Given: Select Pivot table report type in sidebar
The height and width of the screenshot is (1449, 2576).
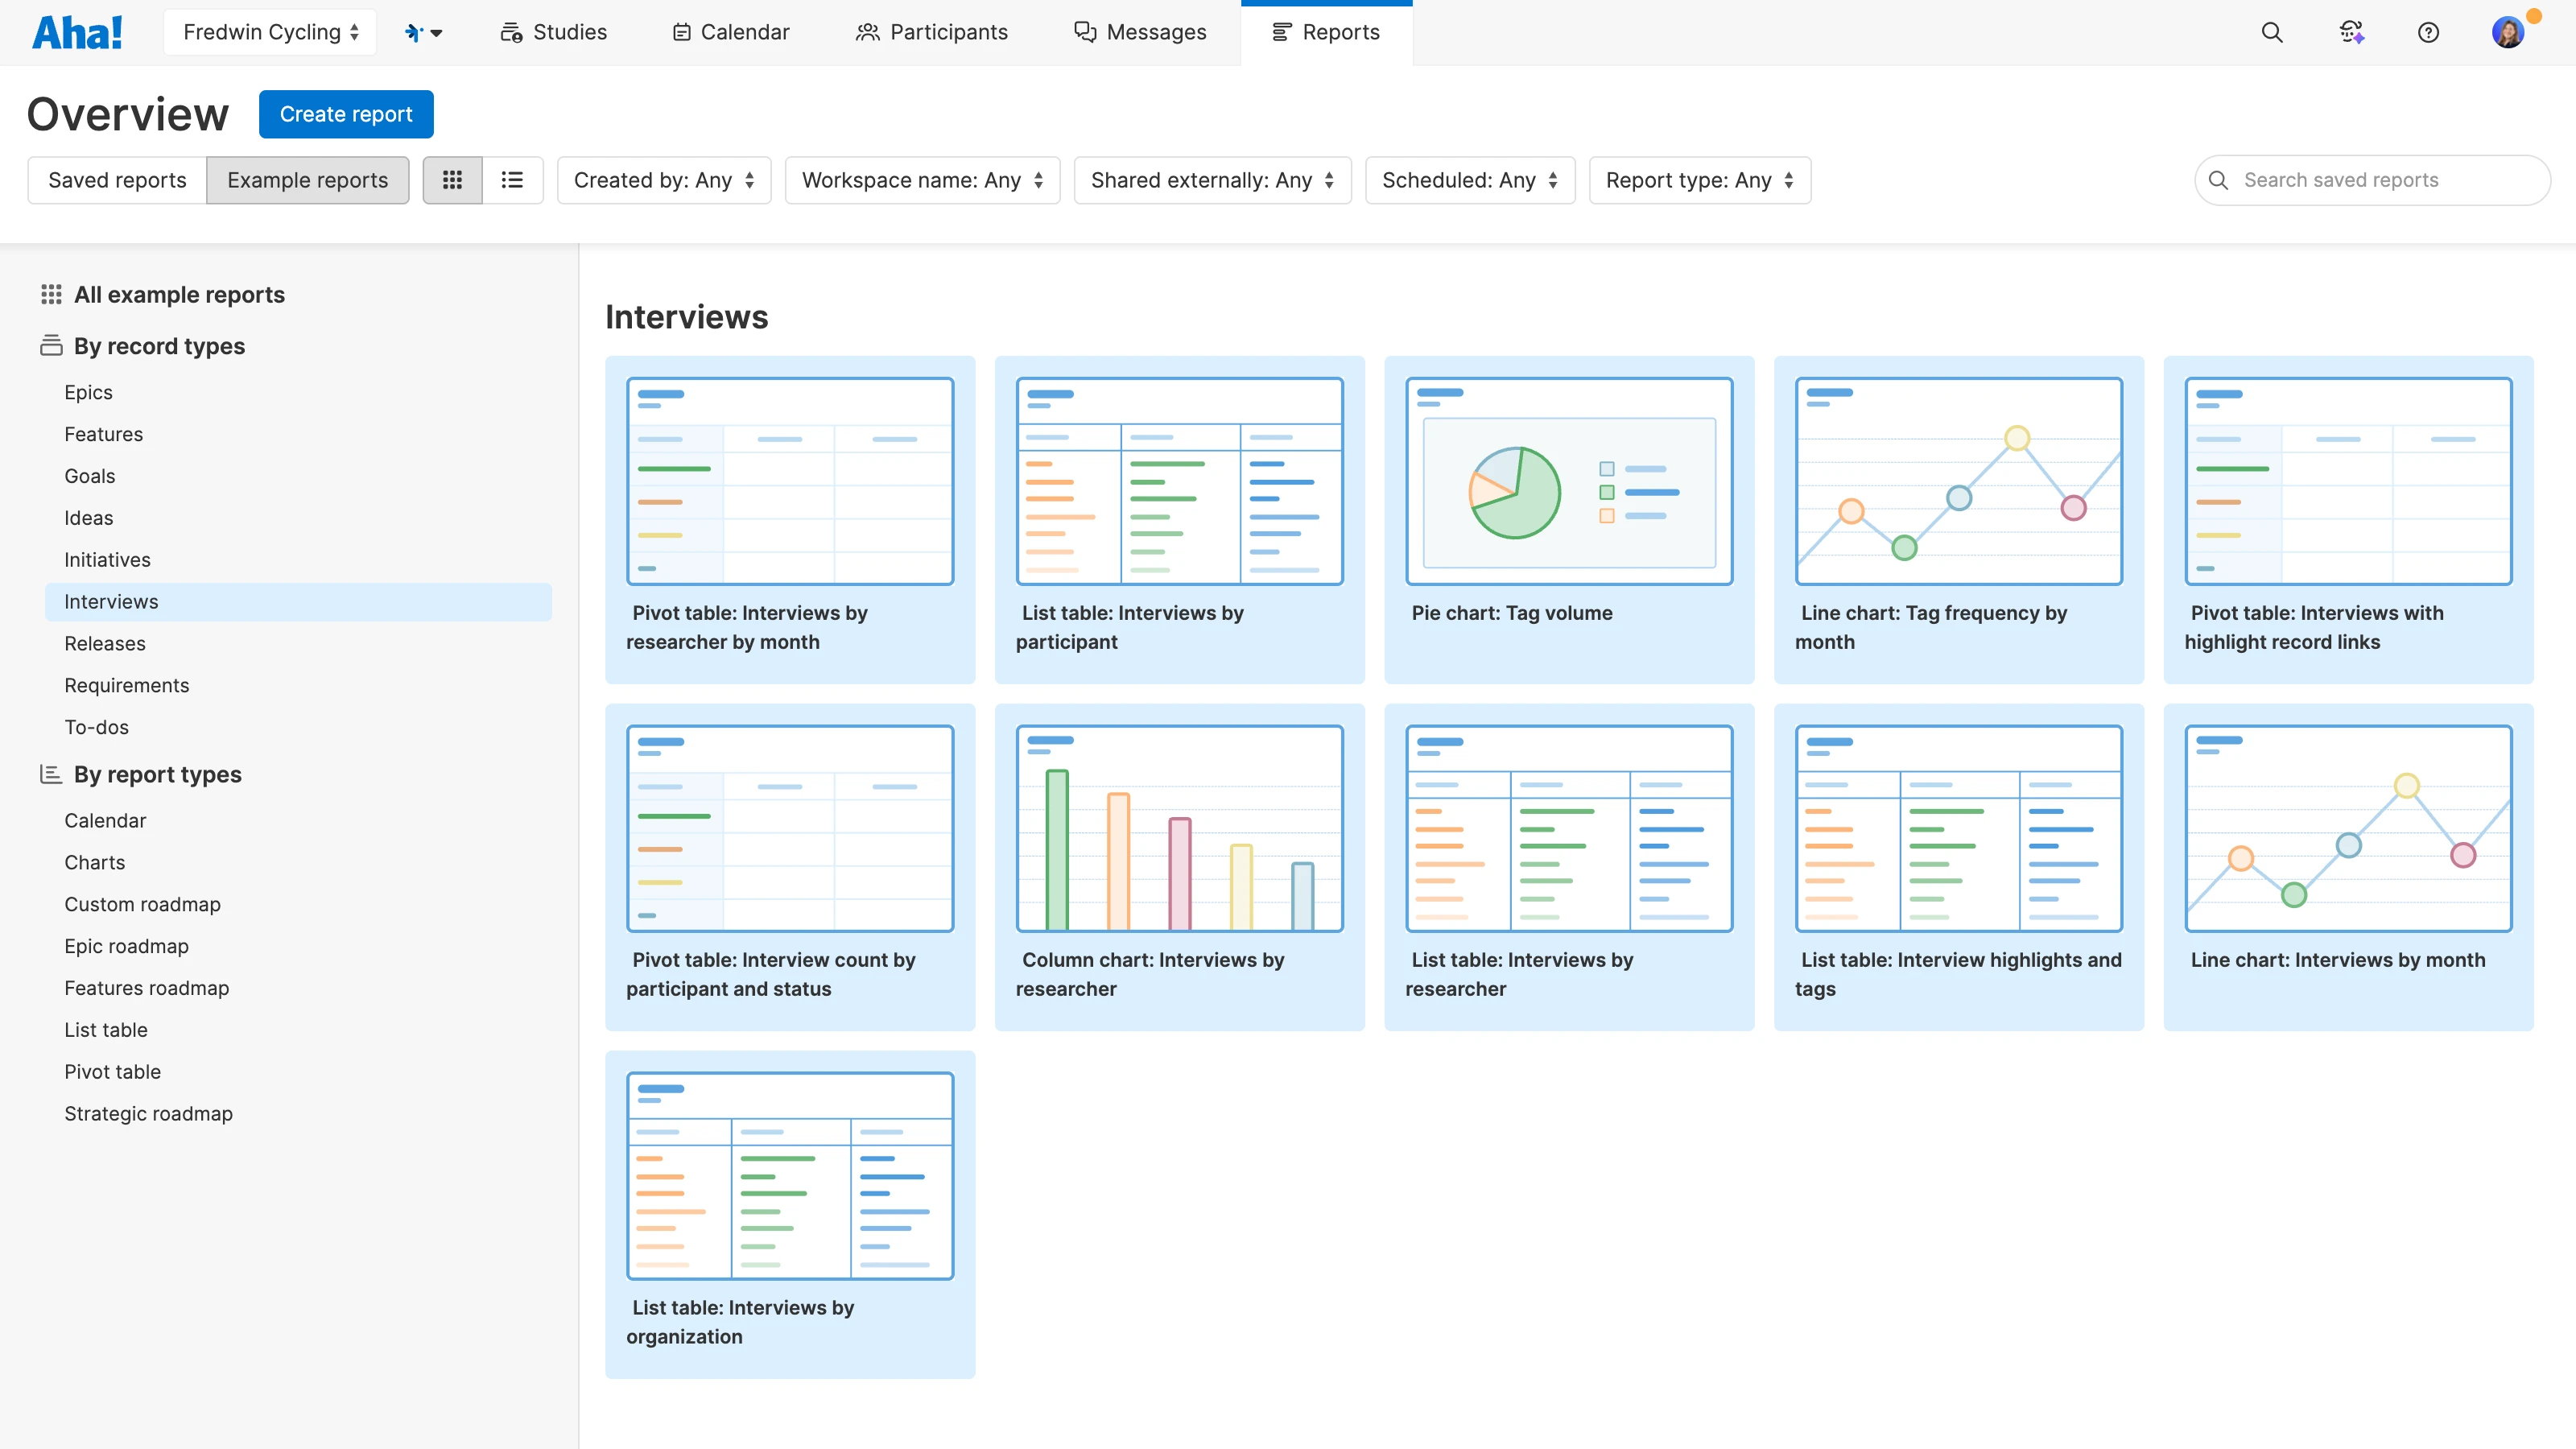Looking at the screenshot, I should 112,1071.
